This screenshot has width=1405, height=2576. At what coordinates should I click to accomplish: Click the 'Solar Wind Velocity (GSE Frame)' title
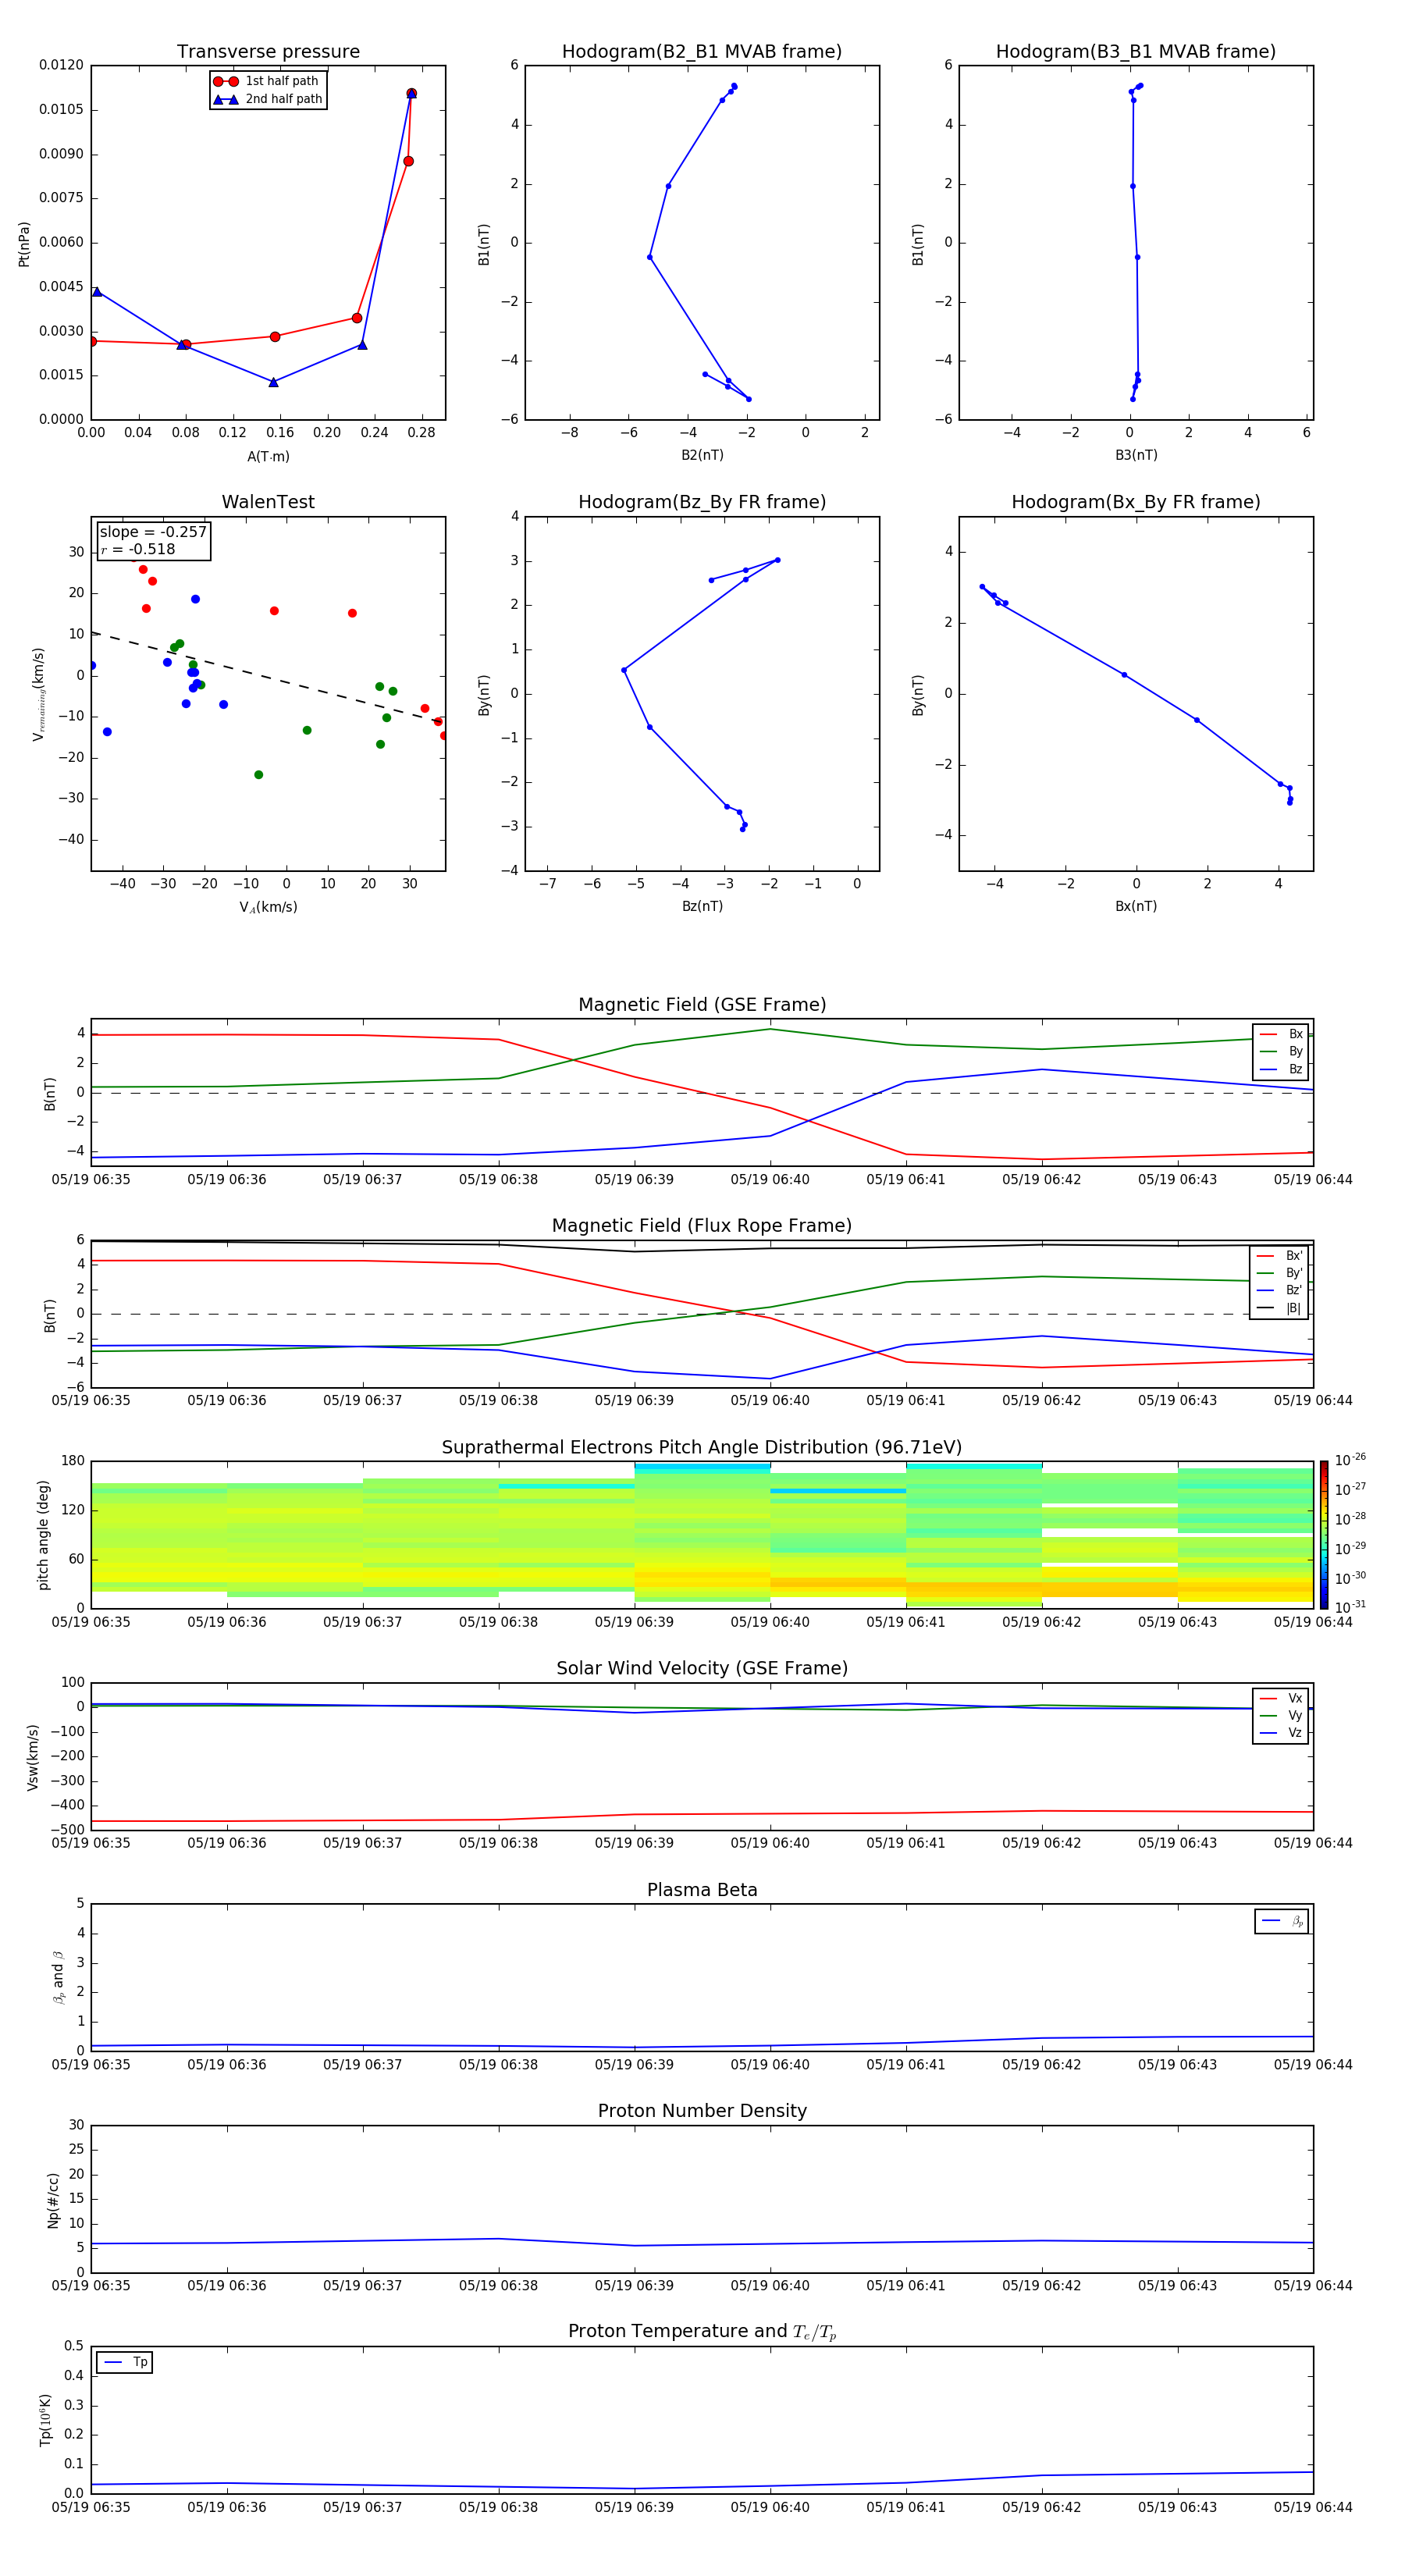click(702, 1669)
